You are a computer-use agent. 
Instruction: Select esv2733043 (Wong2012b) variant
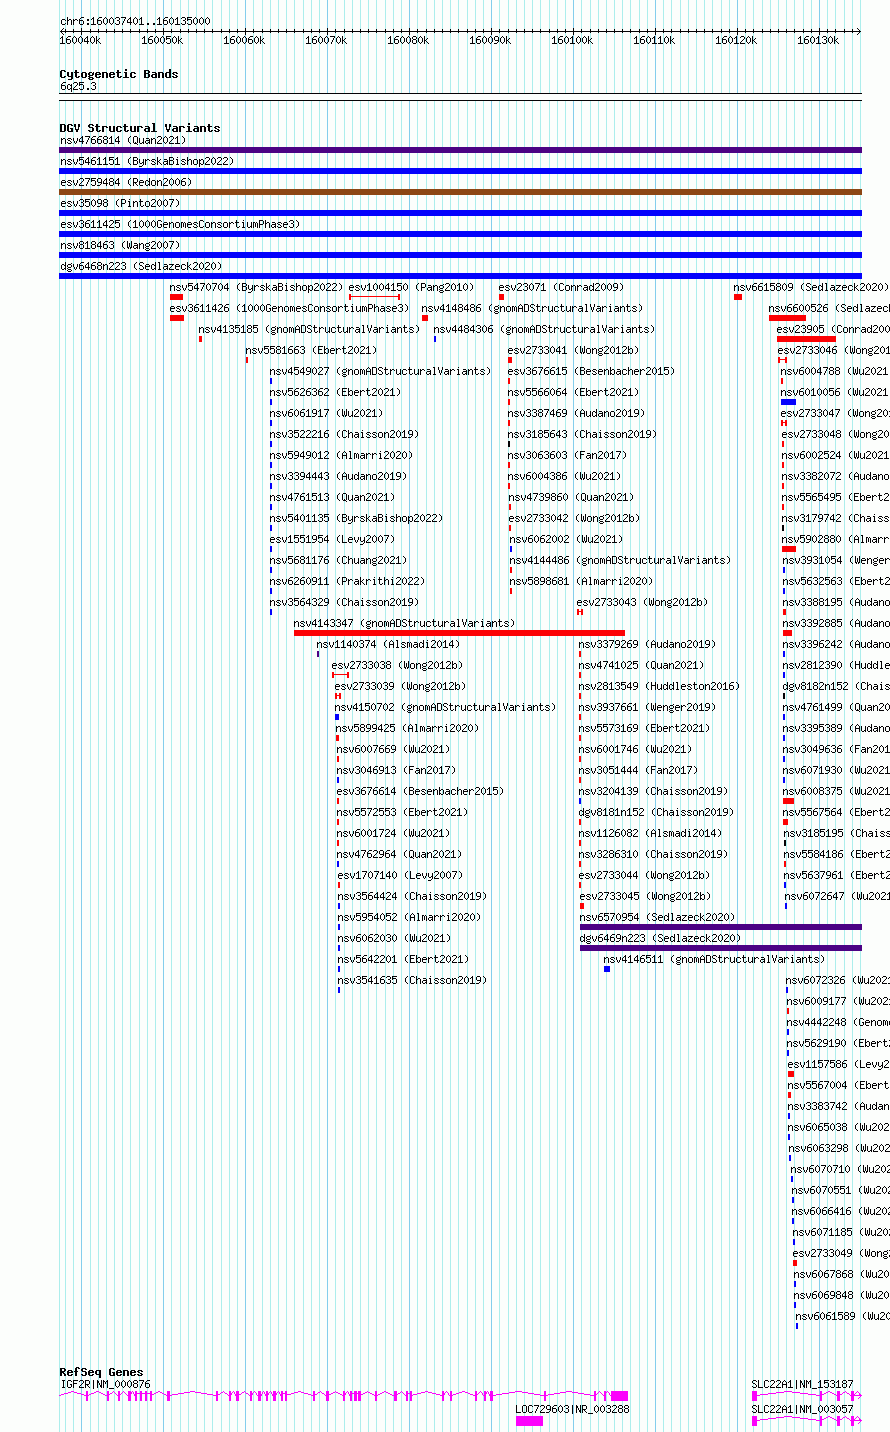pos(642,602)
